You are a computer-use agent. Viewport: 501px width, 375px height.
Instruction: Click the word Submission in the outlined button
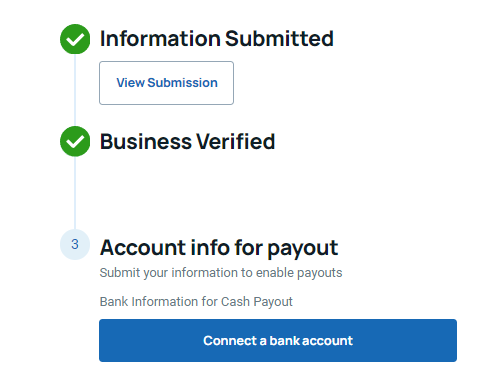(x=182, y=83)
